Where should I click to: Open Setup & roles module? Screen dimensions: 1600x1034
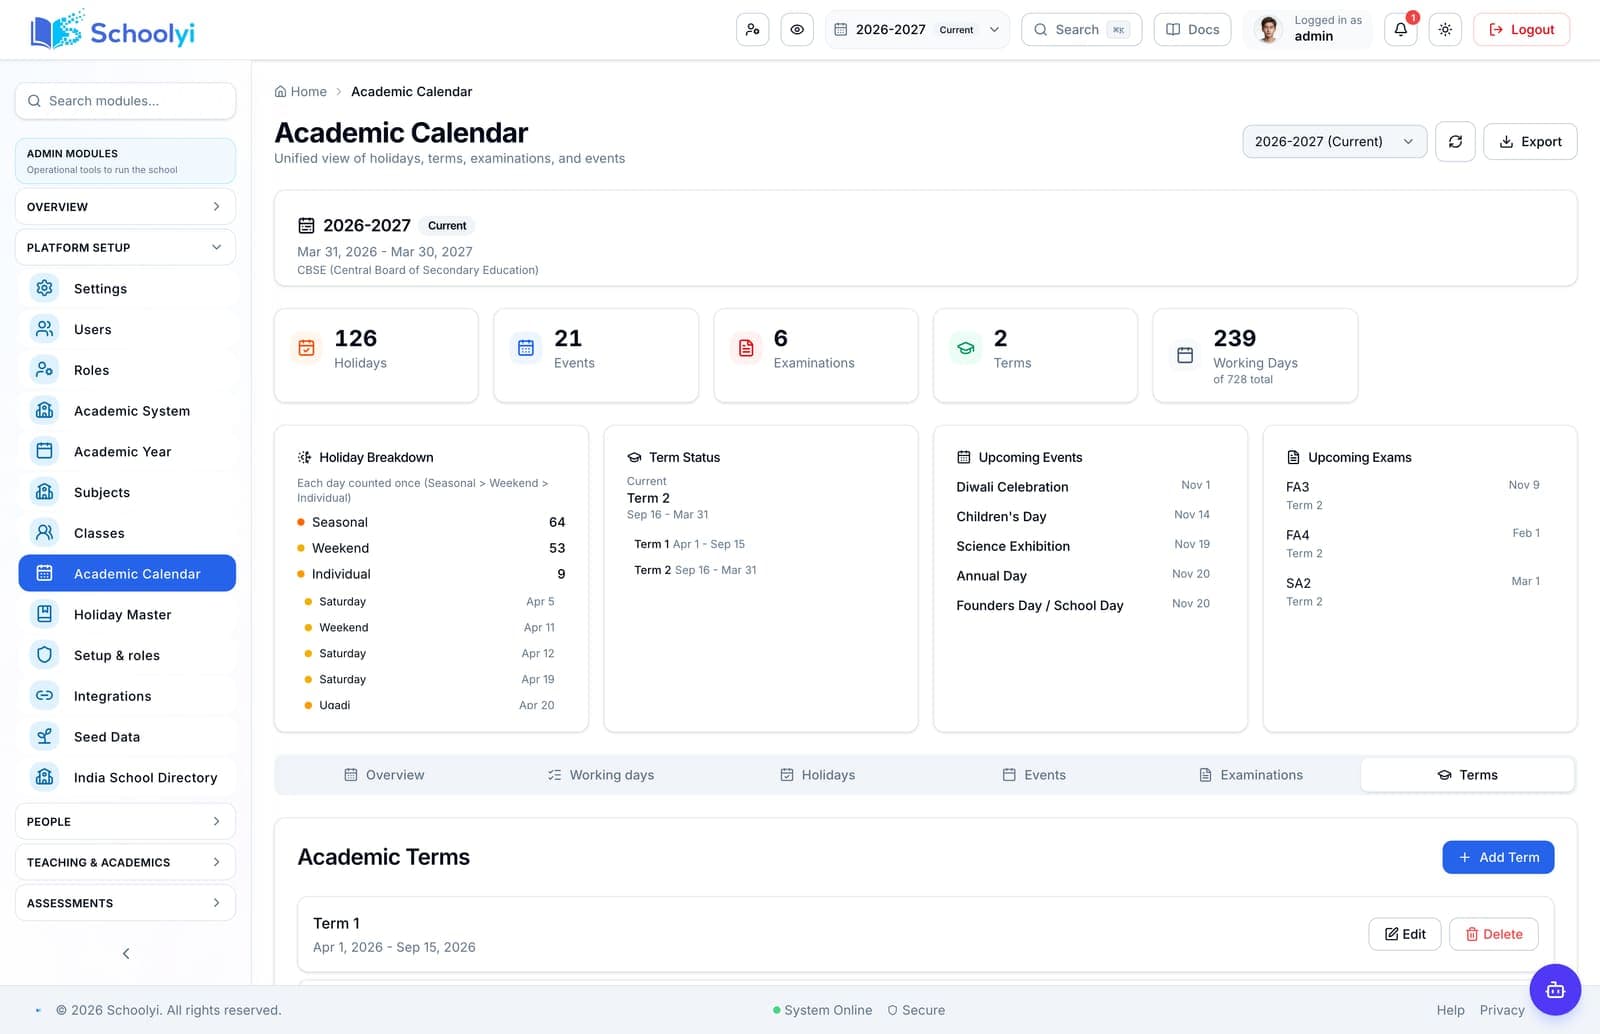127,655
